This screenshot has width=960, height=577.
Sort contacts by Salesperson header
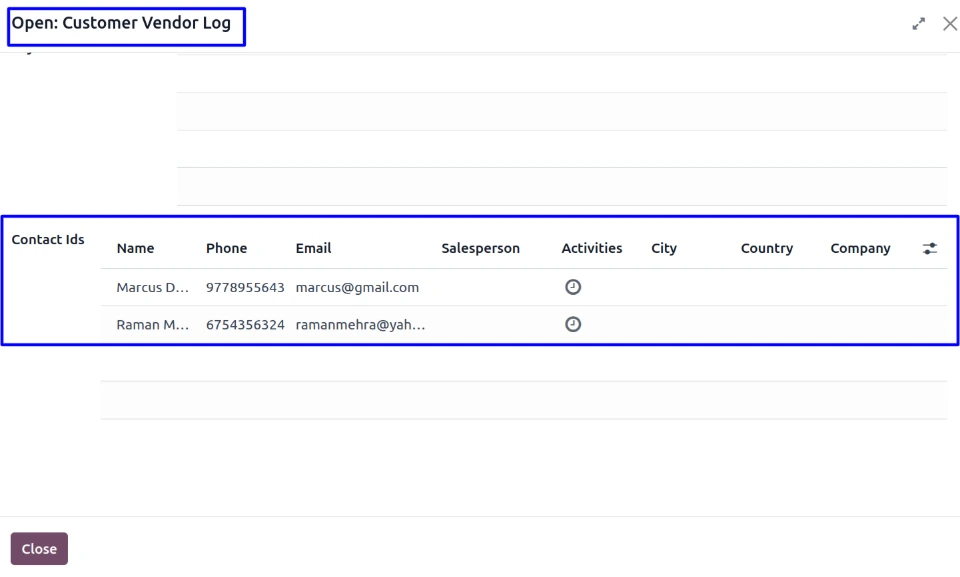[480, 249]
